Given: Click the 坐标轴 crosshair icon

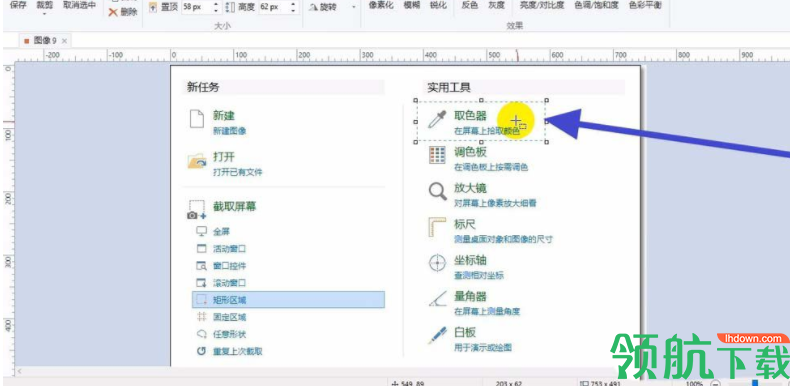Looking at the screenshot, I should pos(437,263).
